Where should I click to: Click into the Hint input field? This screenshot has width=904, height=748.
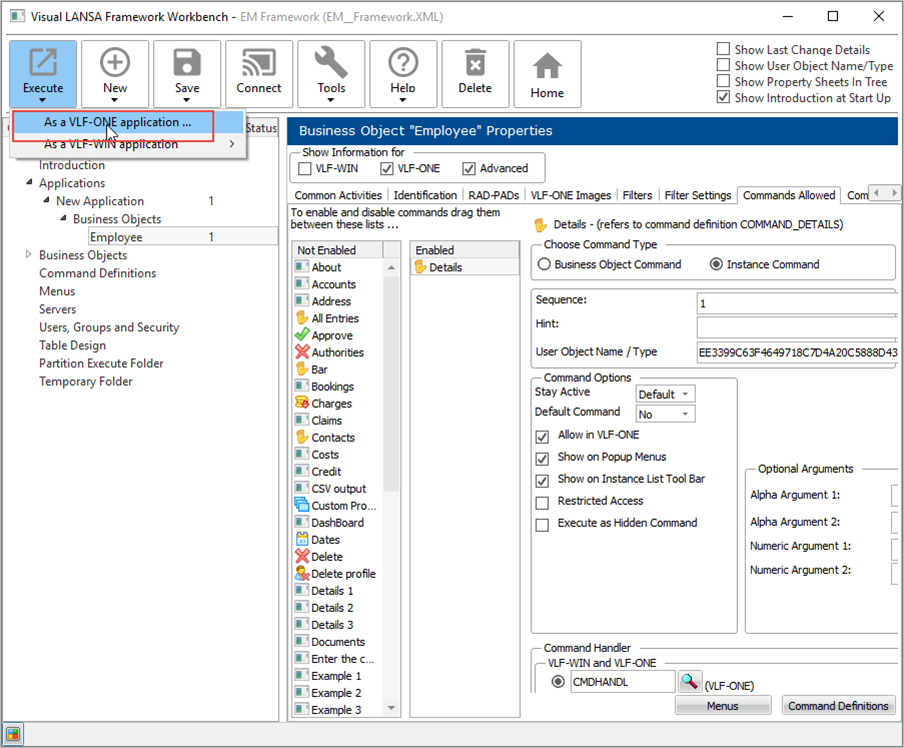coord(795,327)
